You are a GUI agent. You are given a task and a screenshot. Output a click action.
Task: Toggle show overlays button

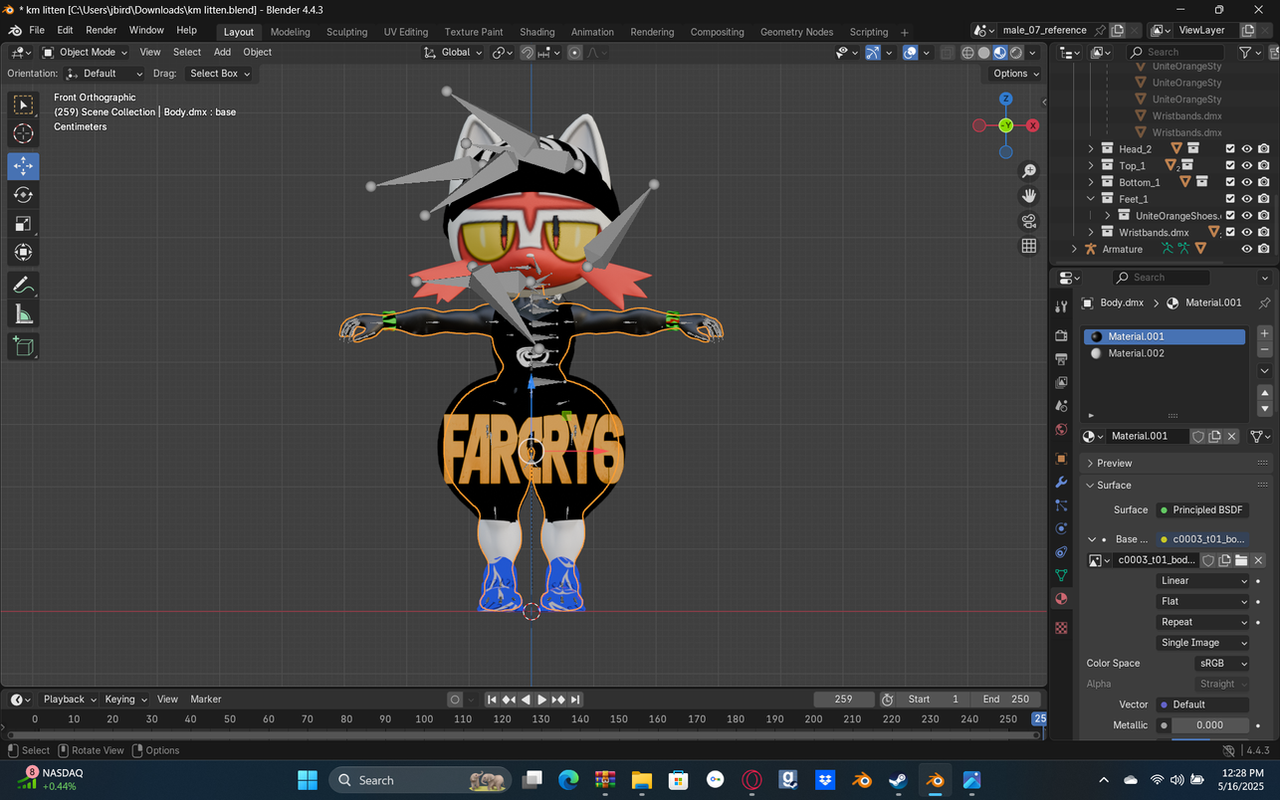910,52
